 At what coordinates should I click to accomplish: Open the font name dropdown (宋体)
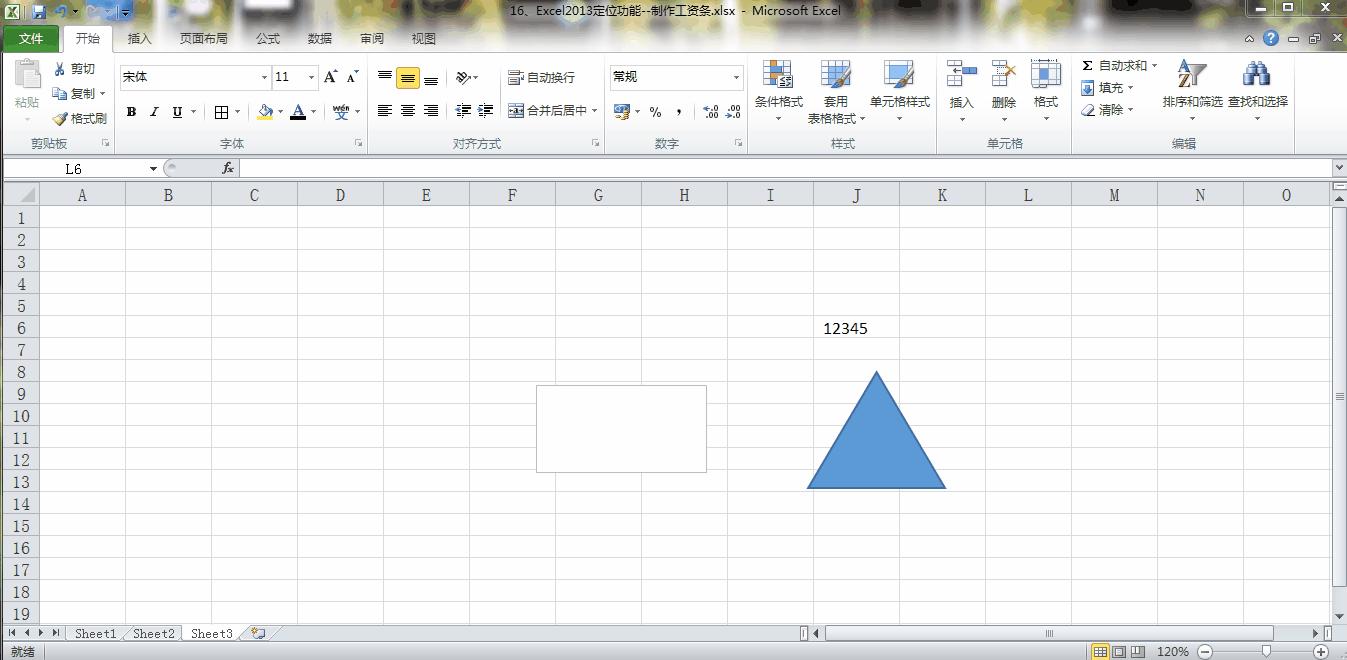point(264,77)
